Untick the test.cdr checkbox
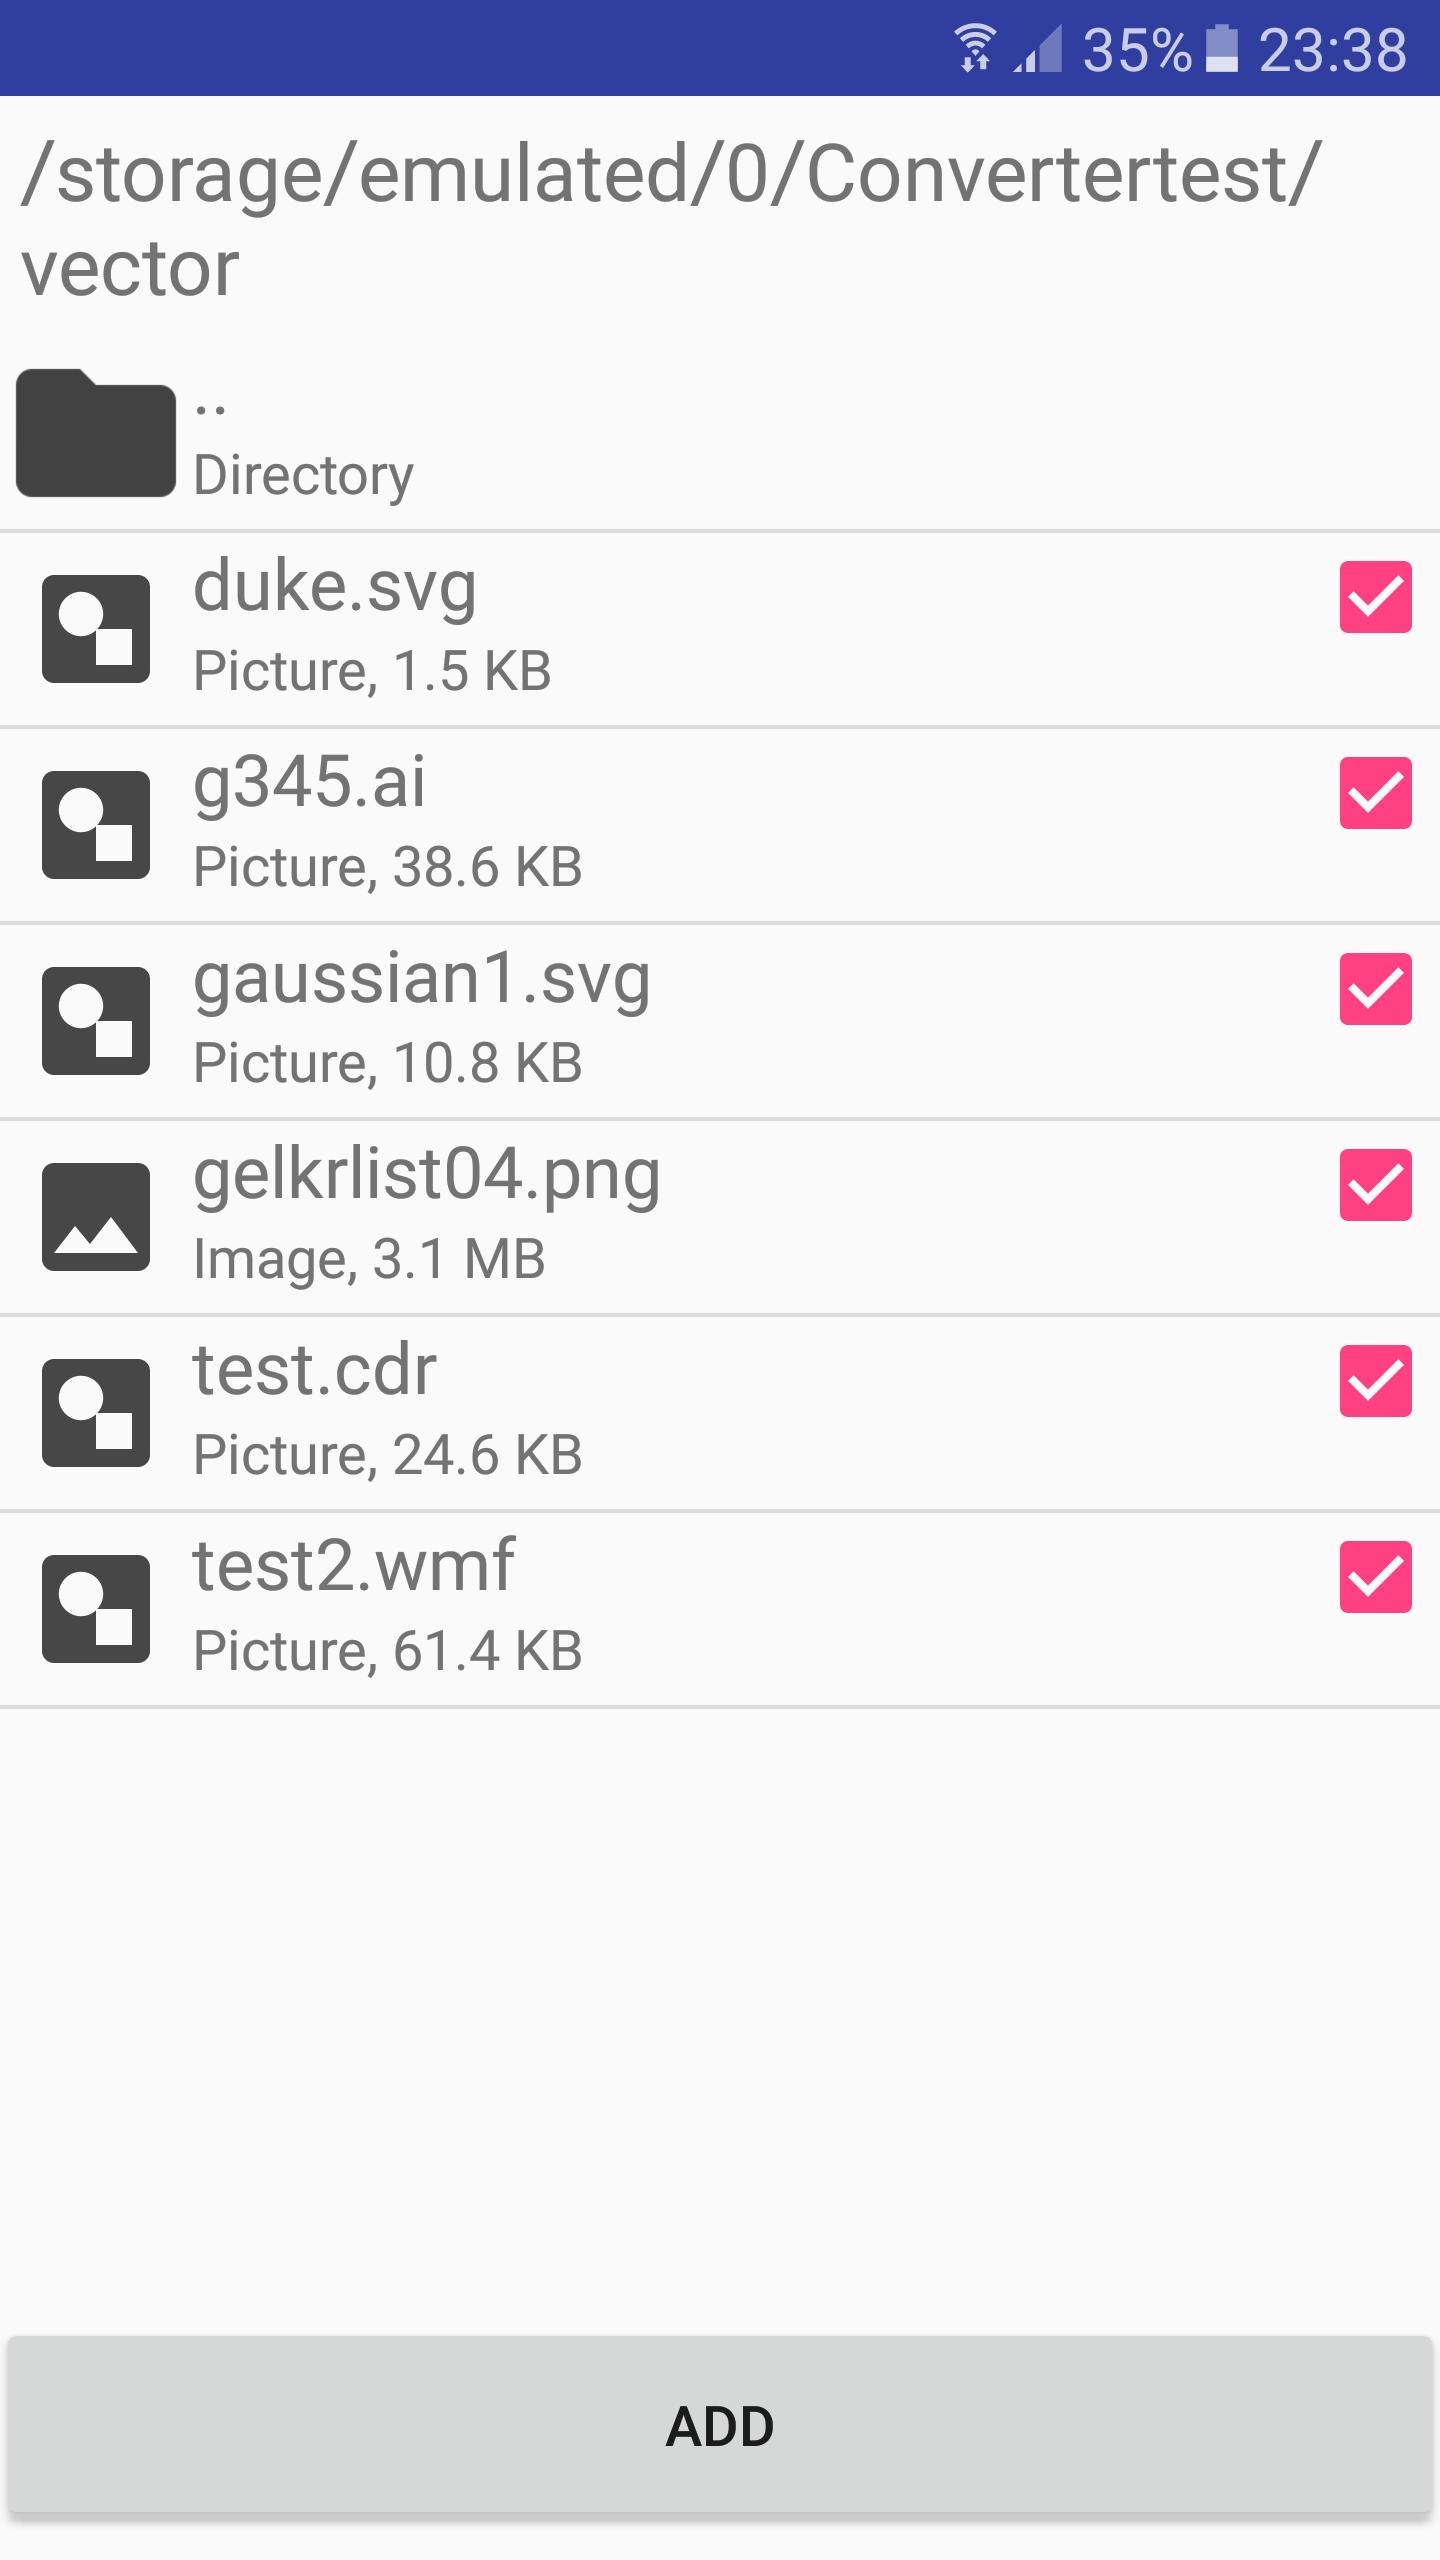The width and height of the screenshot is (1440, 2560). tap(1376, 1381)
